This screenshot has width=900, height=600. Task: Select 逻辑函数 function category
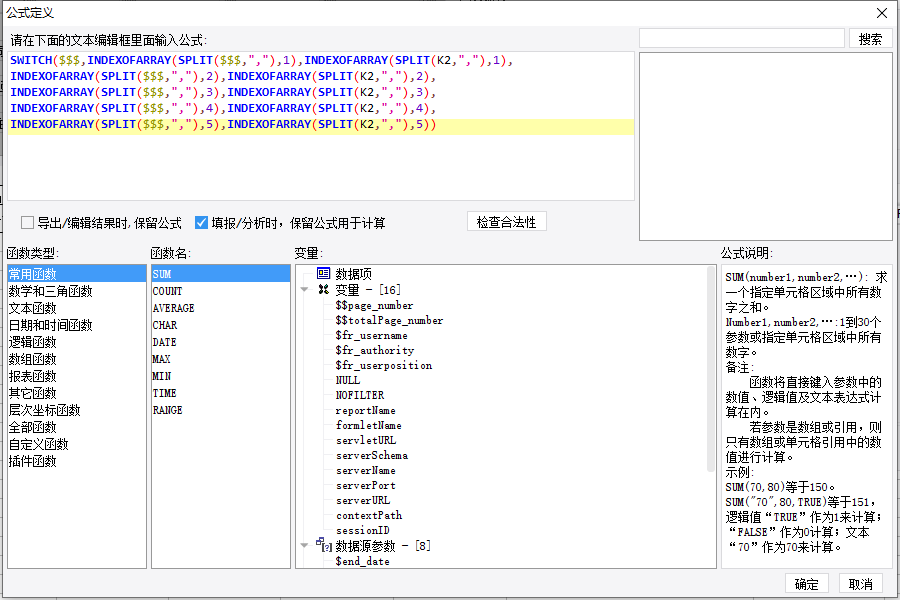tap(33, 342)
